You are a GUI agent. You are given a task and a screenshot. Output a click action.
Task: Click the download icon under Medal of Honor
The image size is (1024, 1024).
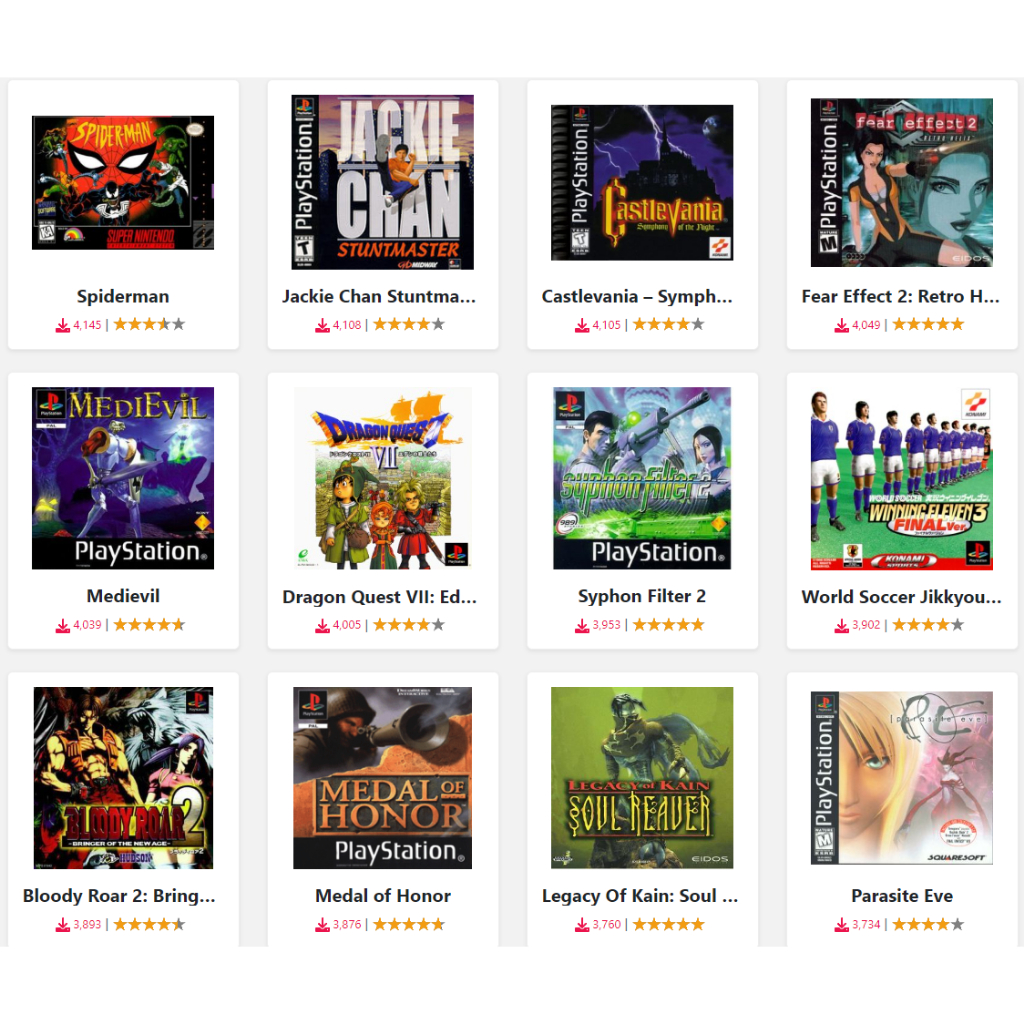[323, 925]
